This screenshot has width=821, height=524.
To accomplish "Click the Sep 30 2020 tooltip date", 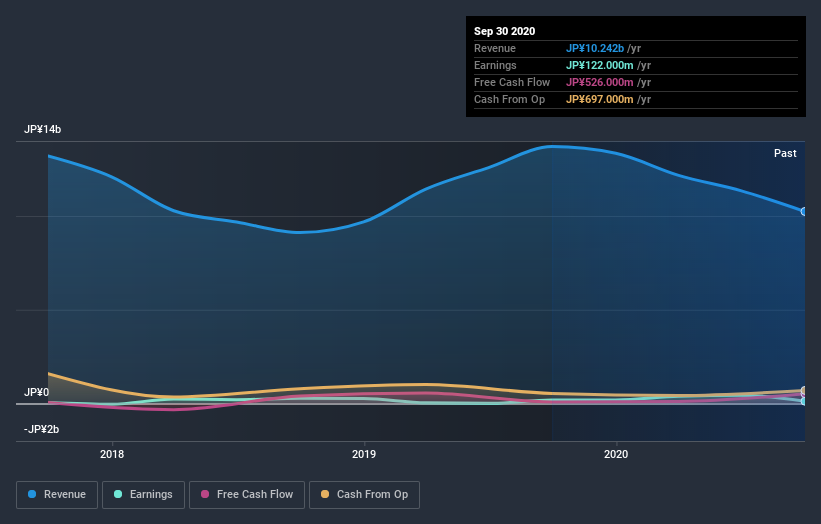I will click(x=504, y=31).
